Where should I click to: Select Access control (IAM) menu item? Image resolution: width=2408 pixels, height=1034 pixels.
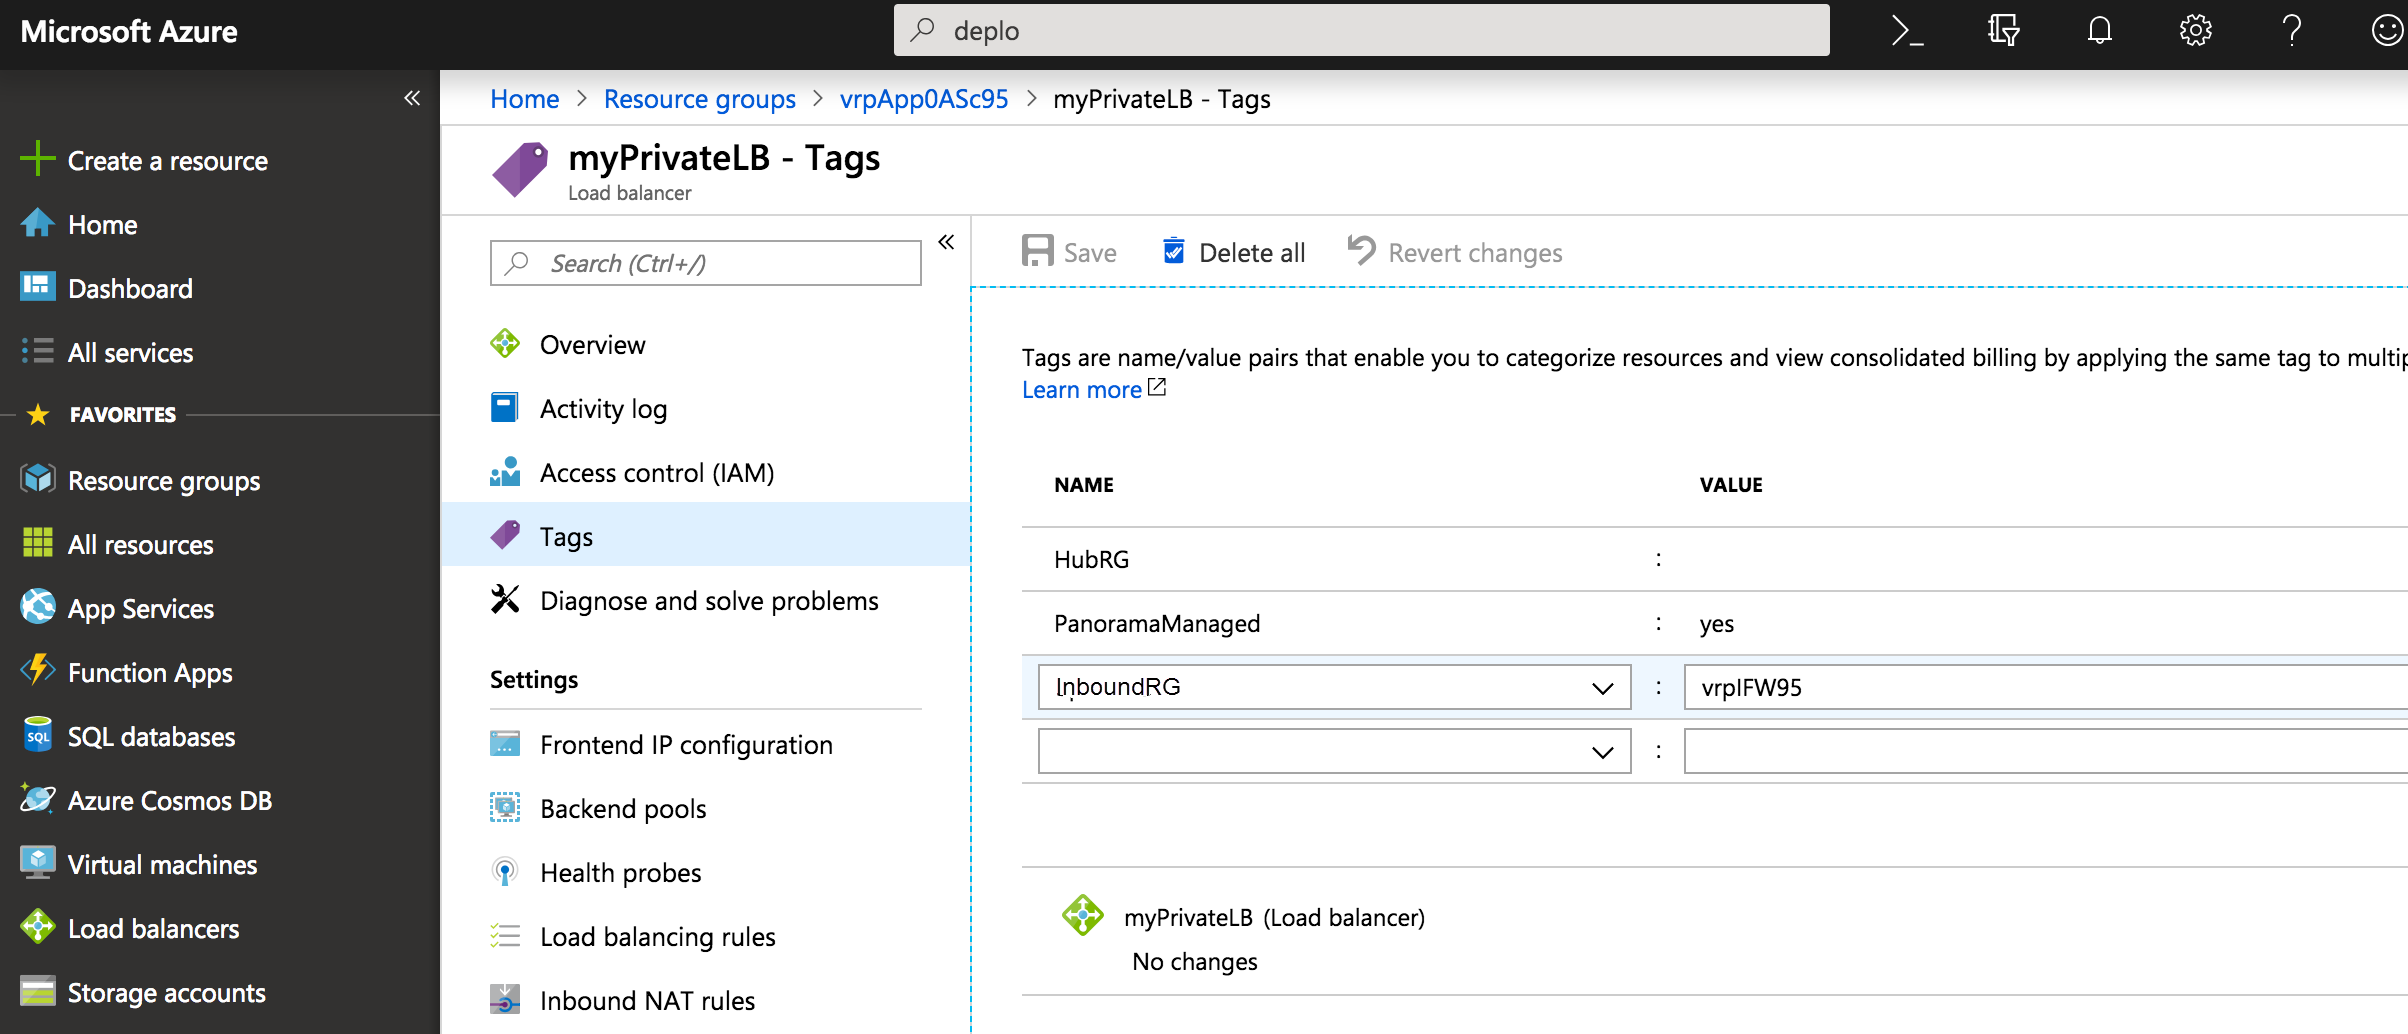[x=657, y=473]
